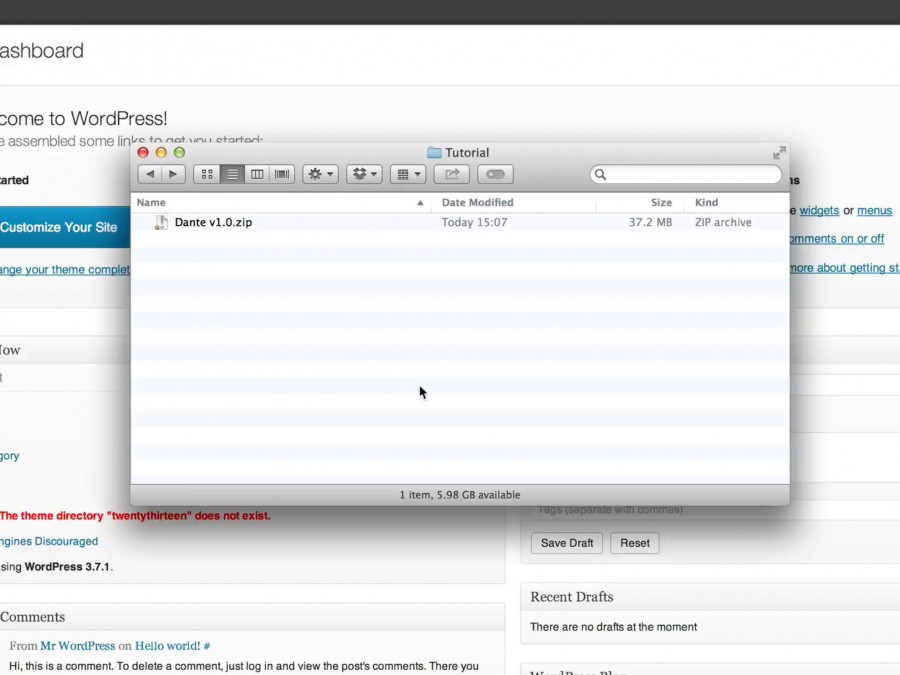The height and width of the screenshot is (675, 900).
Task: Click the 'WordPress 3.7.1' version text
Action: (x=67, y=567)
